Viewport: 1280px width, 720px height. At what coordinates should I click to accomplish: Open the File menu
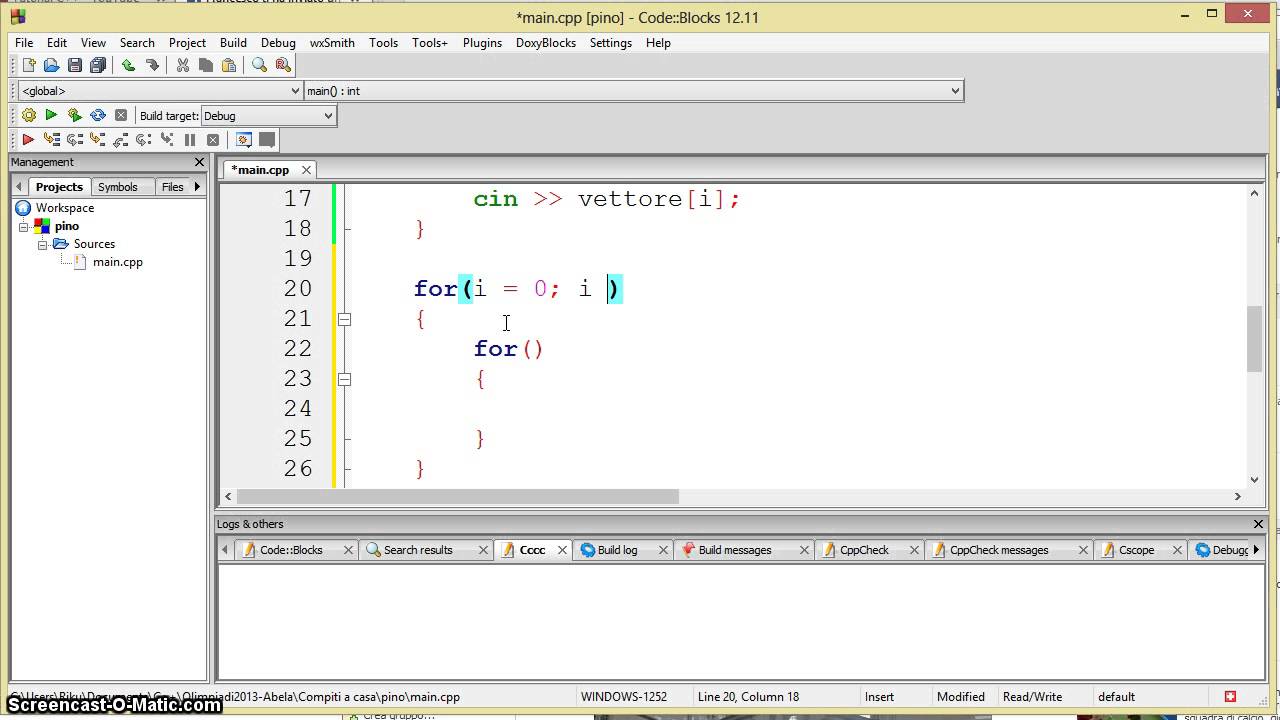coord(24,43)
